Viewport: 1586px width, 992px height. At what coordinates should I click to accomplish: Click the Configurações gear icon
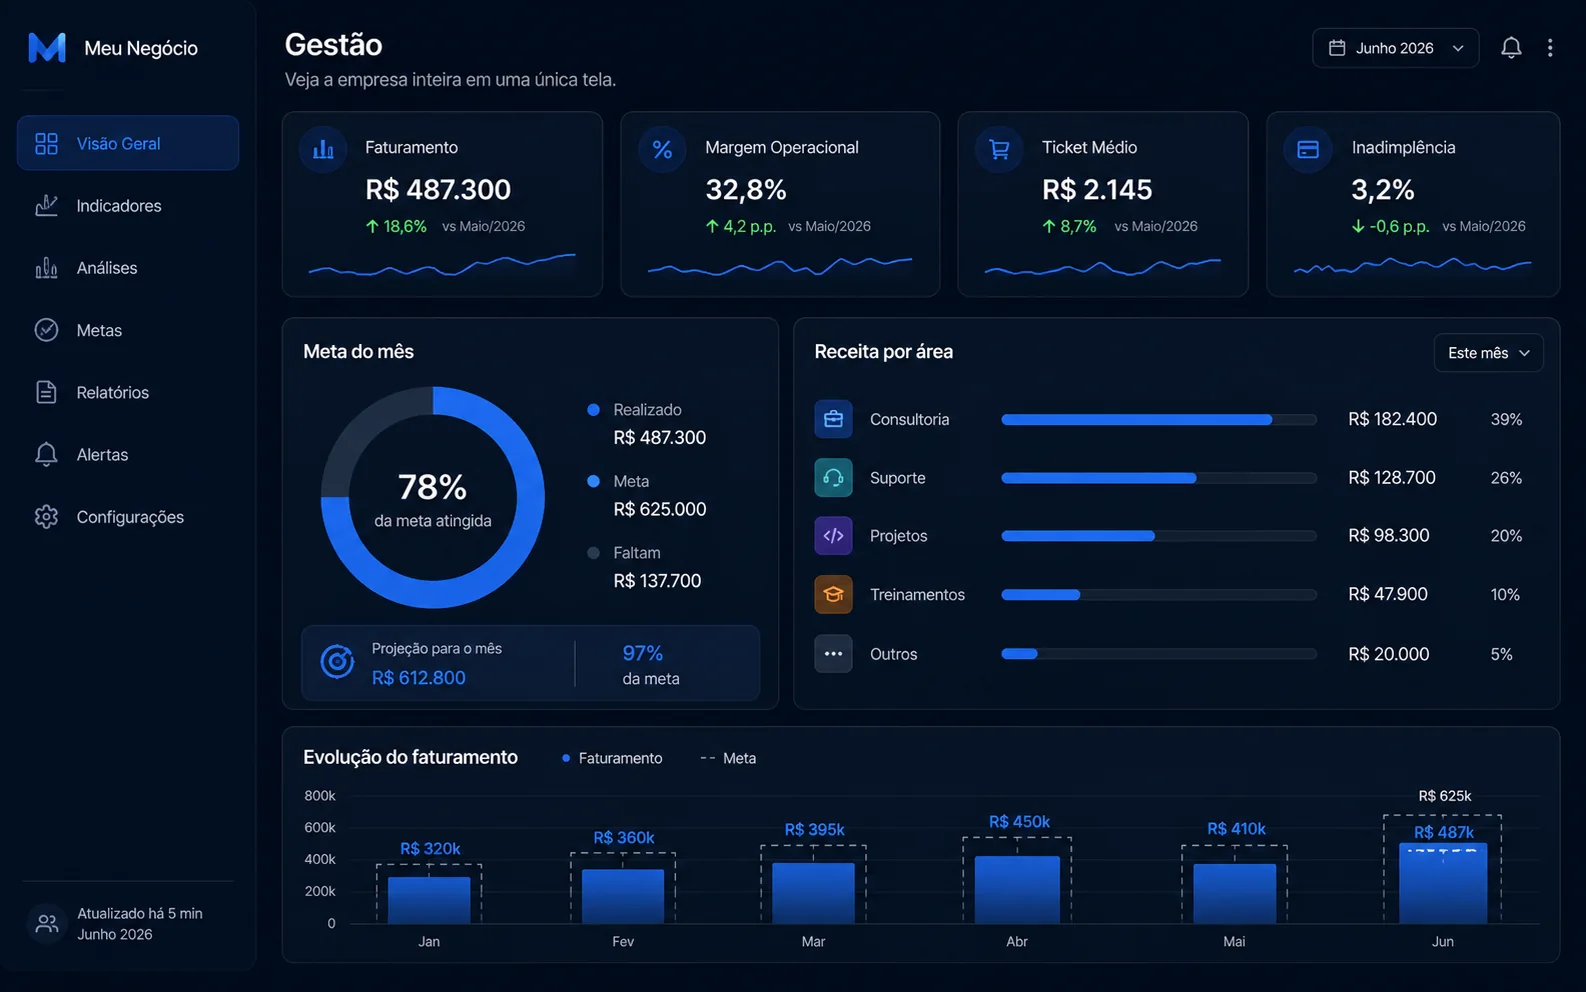click(x=47, y=517)
